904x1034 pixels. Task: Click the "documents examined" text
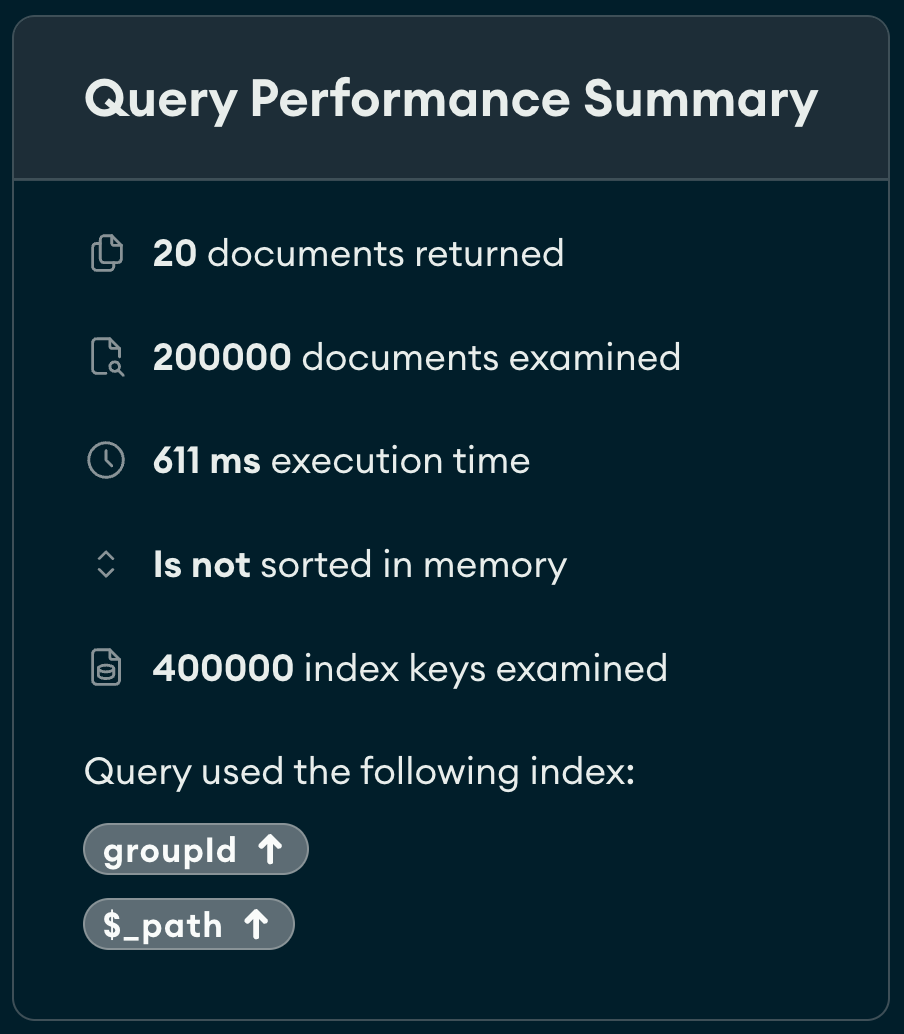coord(491,357)
